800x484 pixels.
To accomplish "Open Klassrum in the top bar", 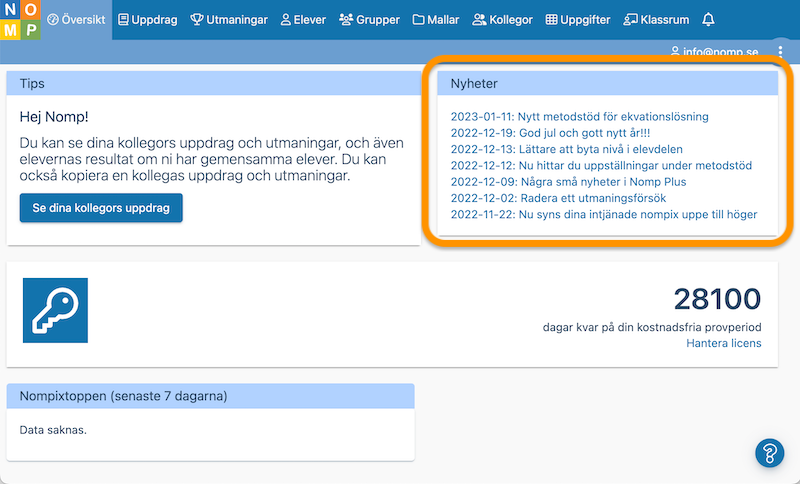I will 656,20.
